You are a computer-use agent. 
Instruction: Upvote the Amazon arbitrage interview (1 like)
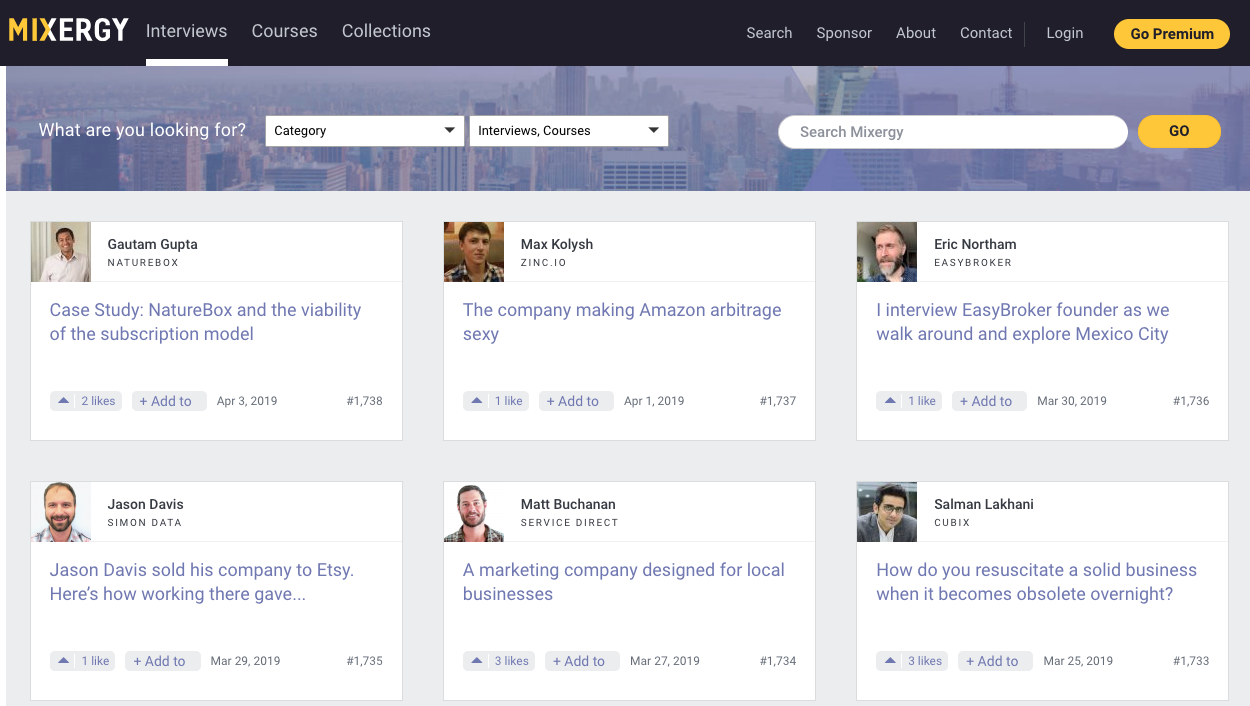496,401
